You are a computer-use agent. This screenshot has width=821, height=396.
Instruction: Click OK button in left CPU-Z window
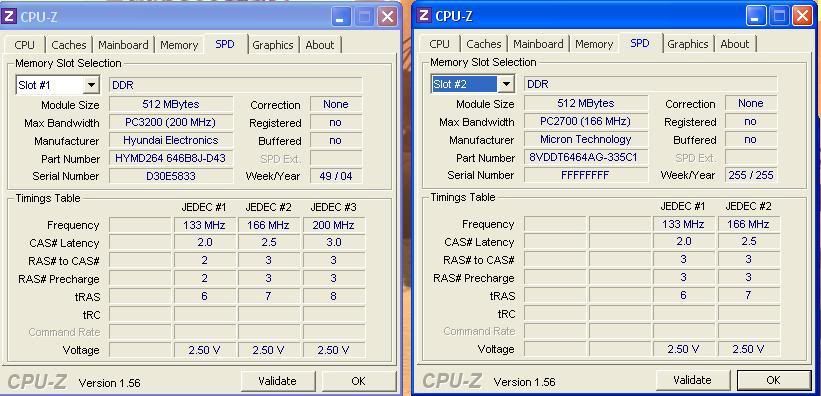point(359,381)
